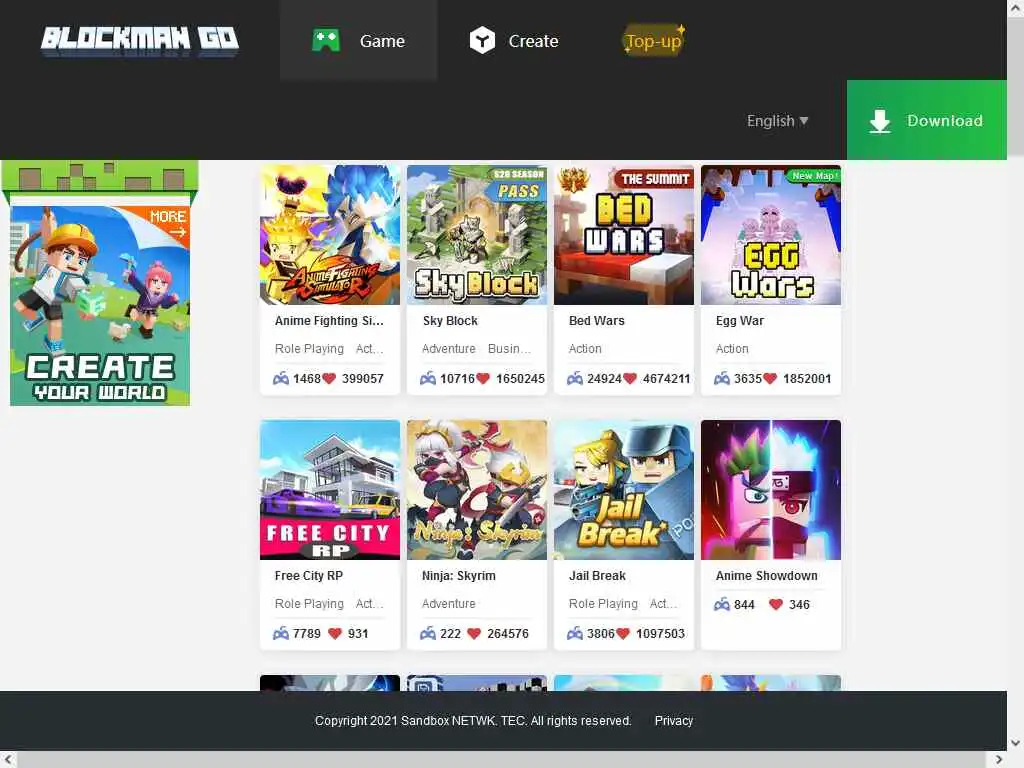The height and width of the screenshot is (768, 1024).
Task: Click heart icon on Jail Break card
Action: [623, 633]
